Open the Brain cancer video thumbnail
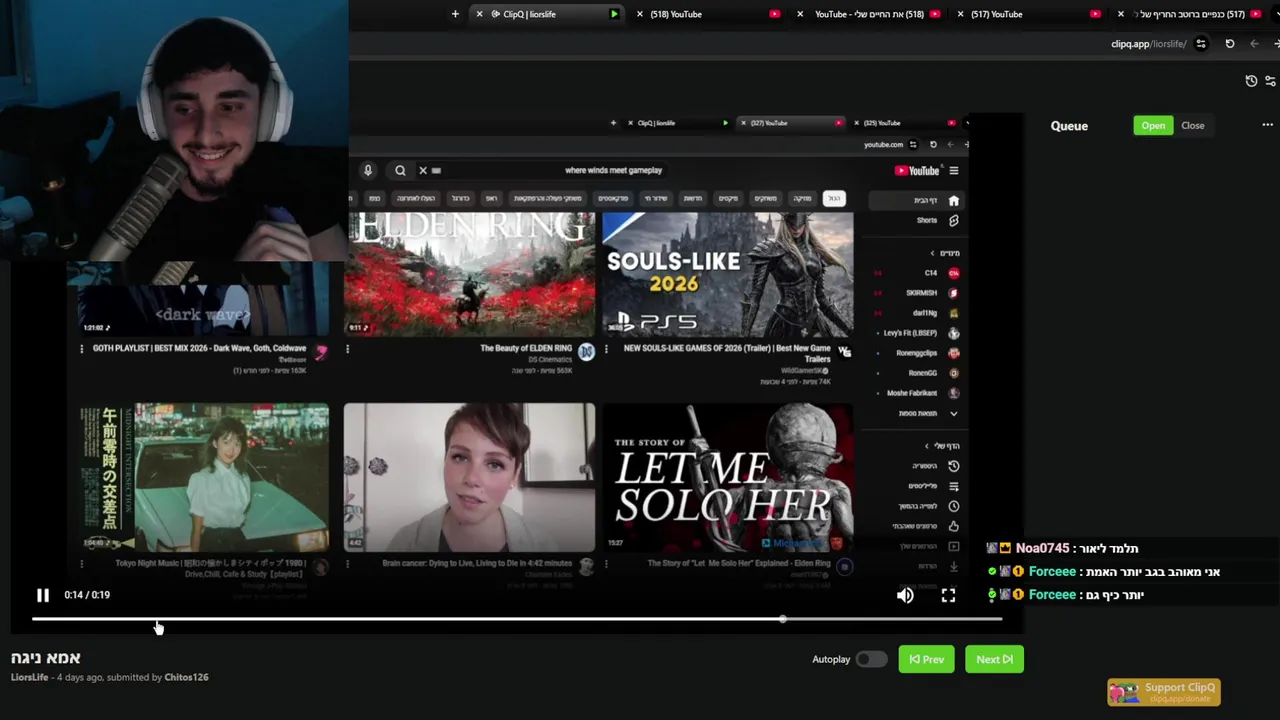The image size is (1280, 720). (469, 478)
